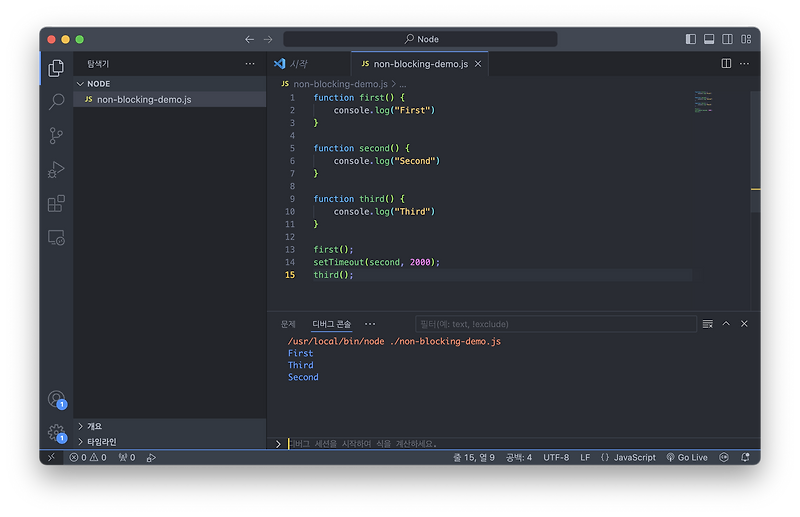Viewport: 800px width, 517px height.
Task: Open the Run and Debug view
Action: coord(56,169)
